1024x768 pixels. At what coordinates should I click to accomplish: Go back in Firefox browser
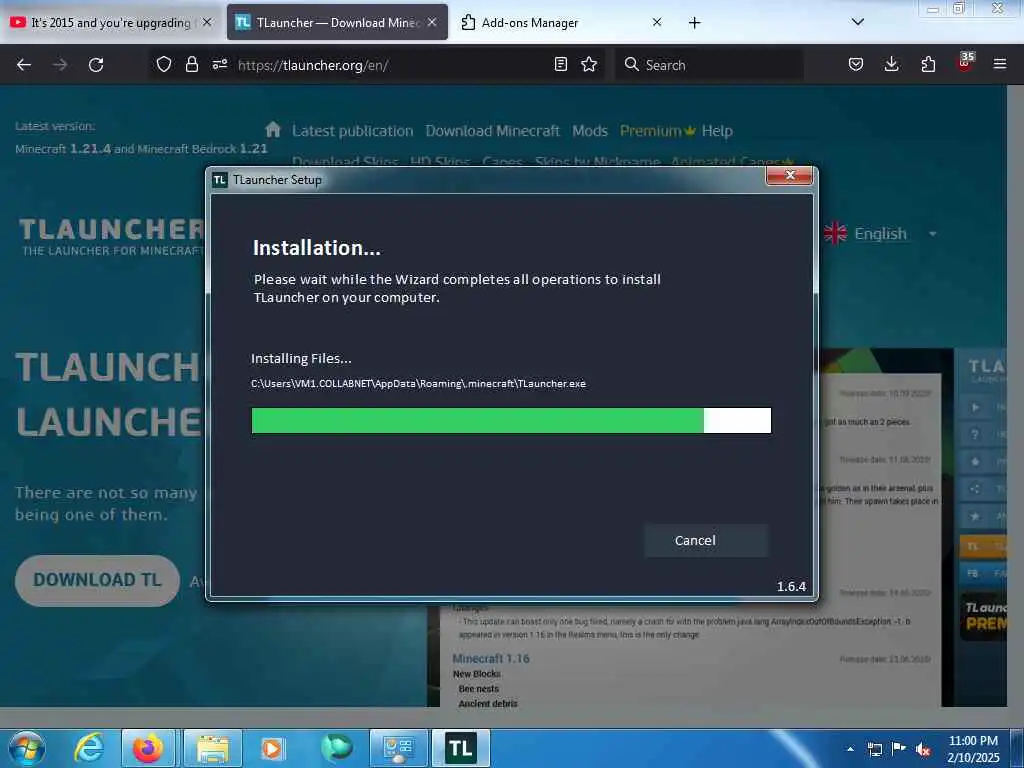tap(24, 65)
